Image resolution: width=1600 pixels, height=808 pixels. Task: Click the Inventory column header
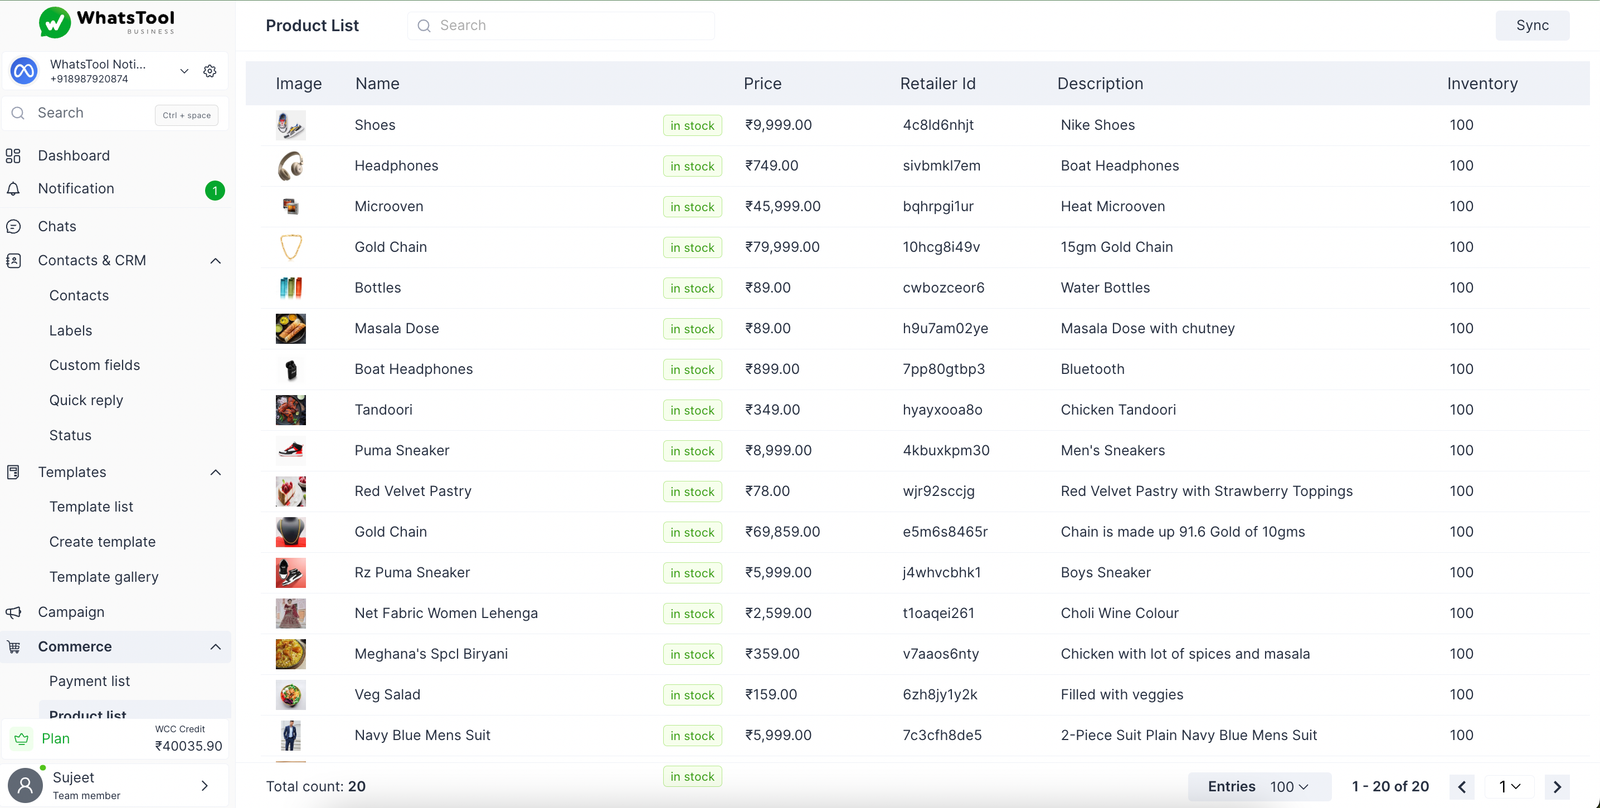tap(1482, 84)
